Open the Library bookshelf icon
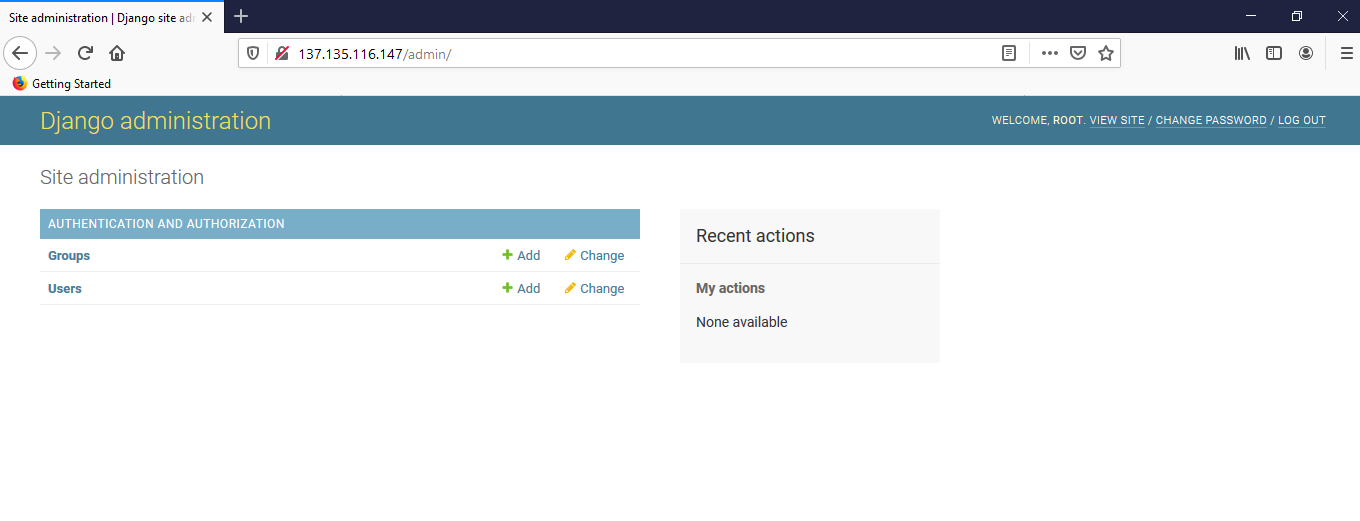 point(1242,53)
